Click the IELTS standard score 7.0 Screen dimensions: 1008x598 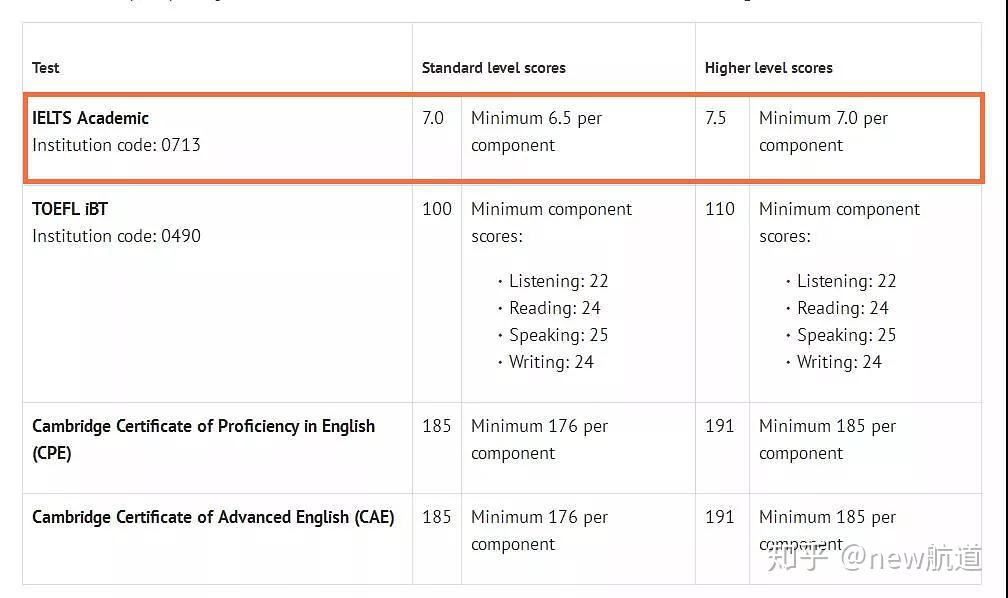pos(433,118)
